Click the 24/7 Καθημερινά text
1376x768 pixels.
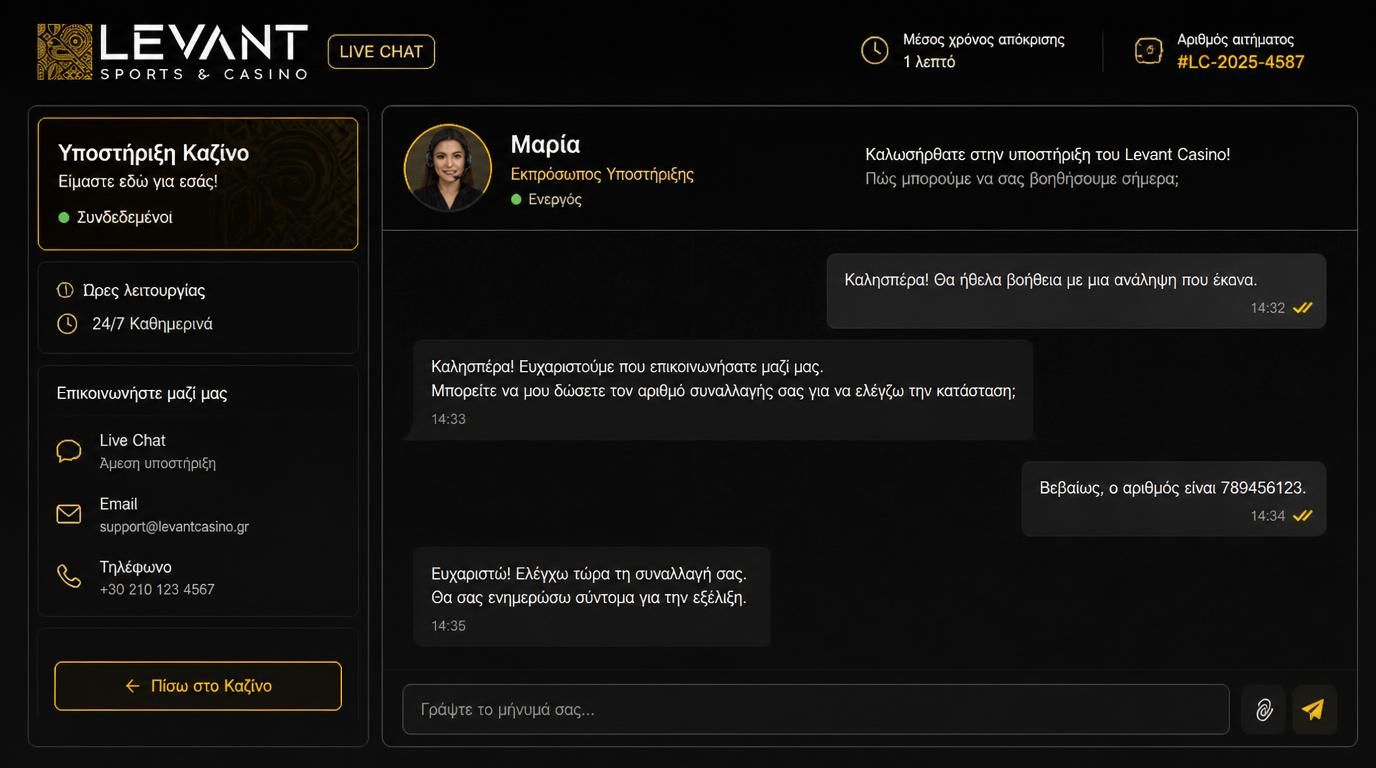click(x=152, y=324)
